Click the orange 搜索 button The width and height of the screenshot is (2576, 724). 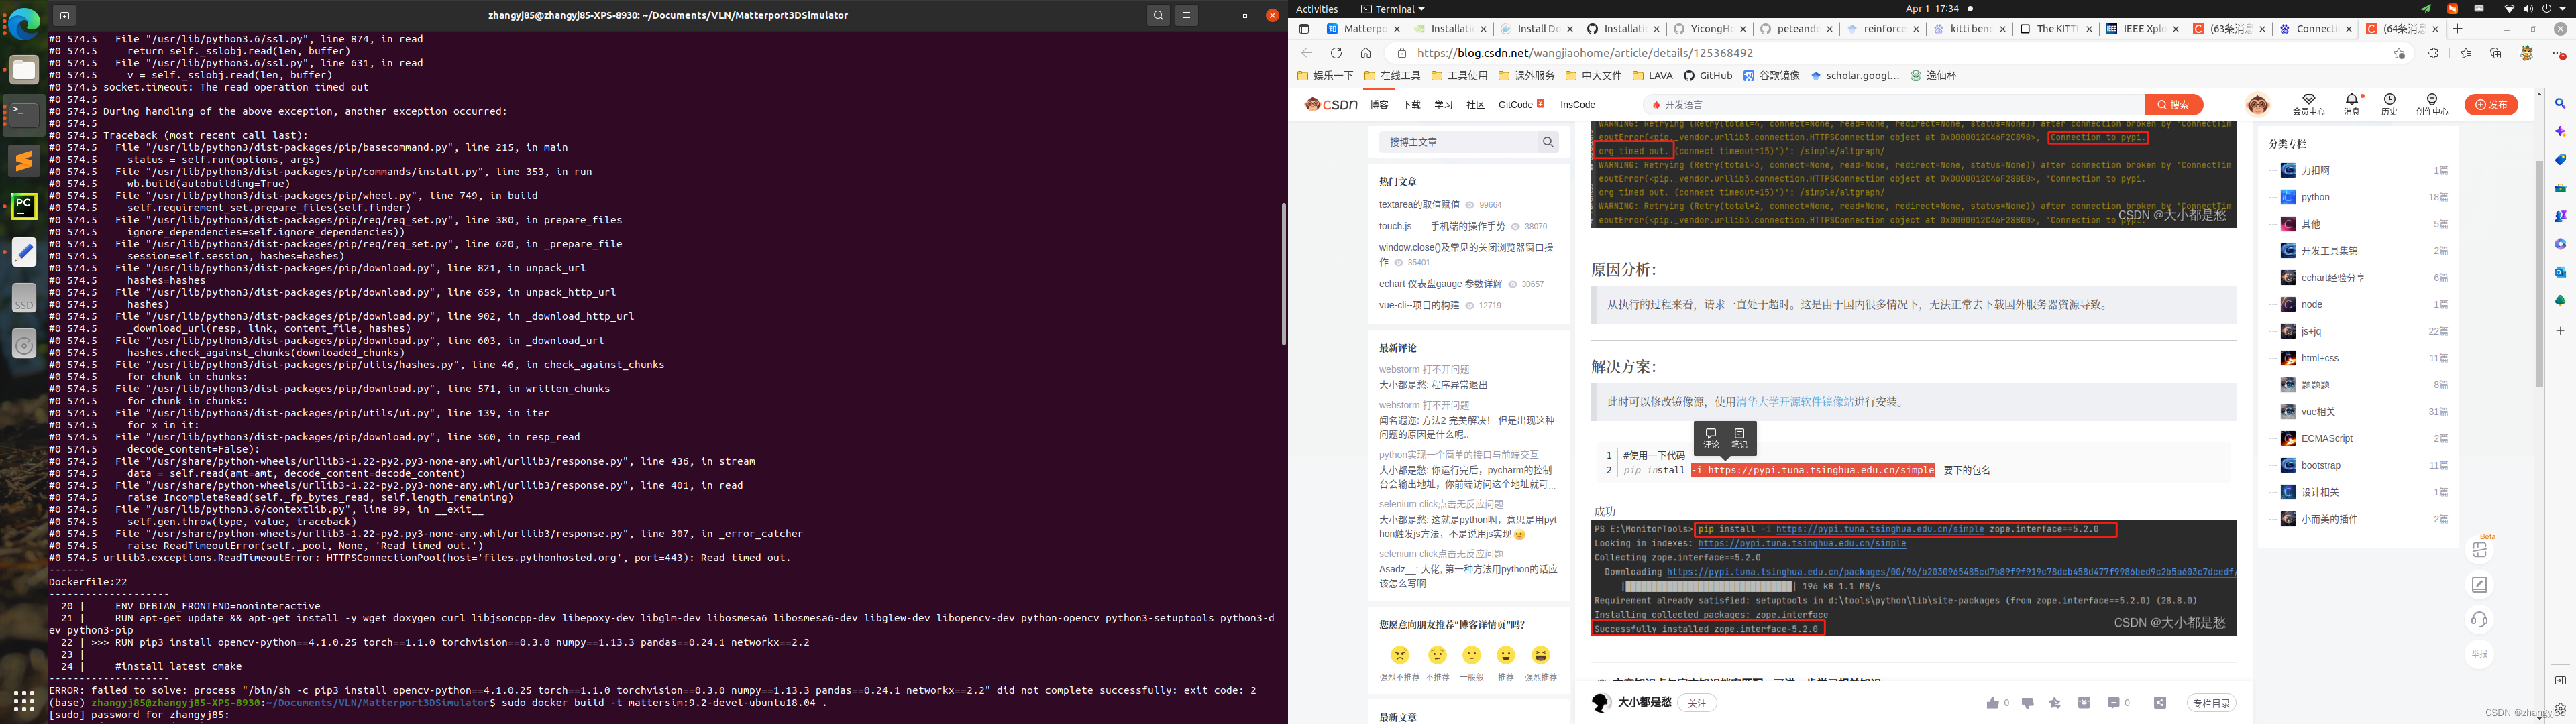coord(2173,104)
